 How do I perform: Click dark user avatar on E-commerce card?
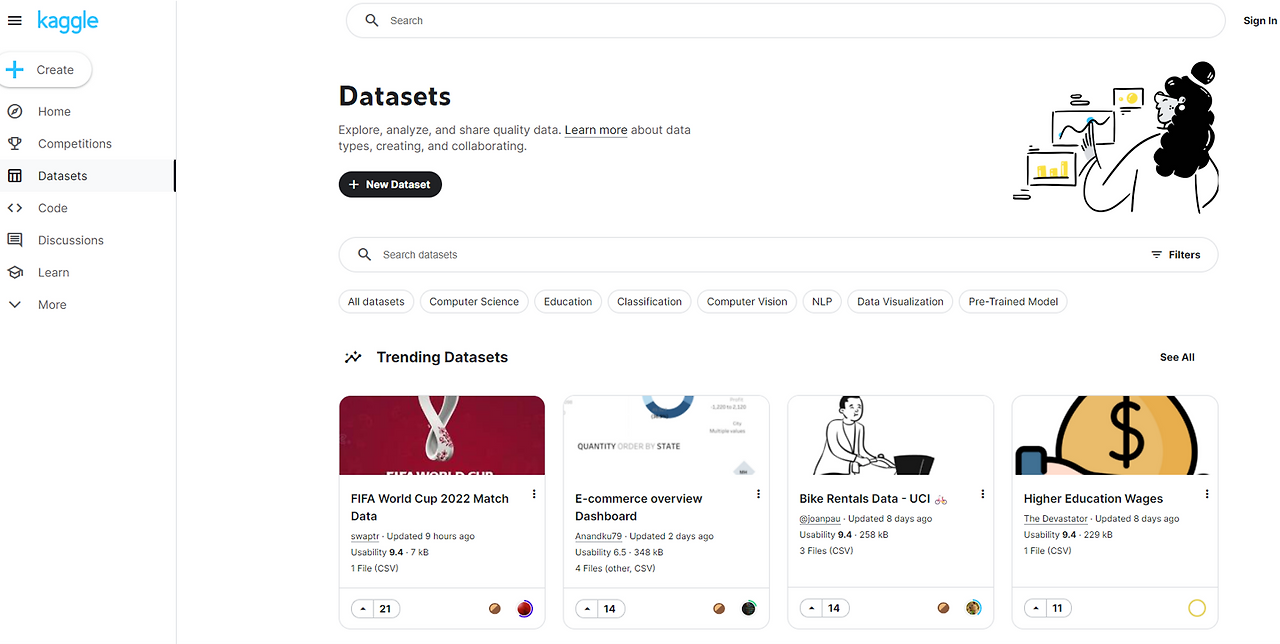(748, 608)
